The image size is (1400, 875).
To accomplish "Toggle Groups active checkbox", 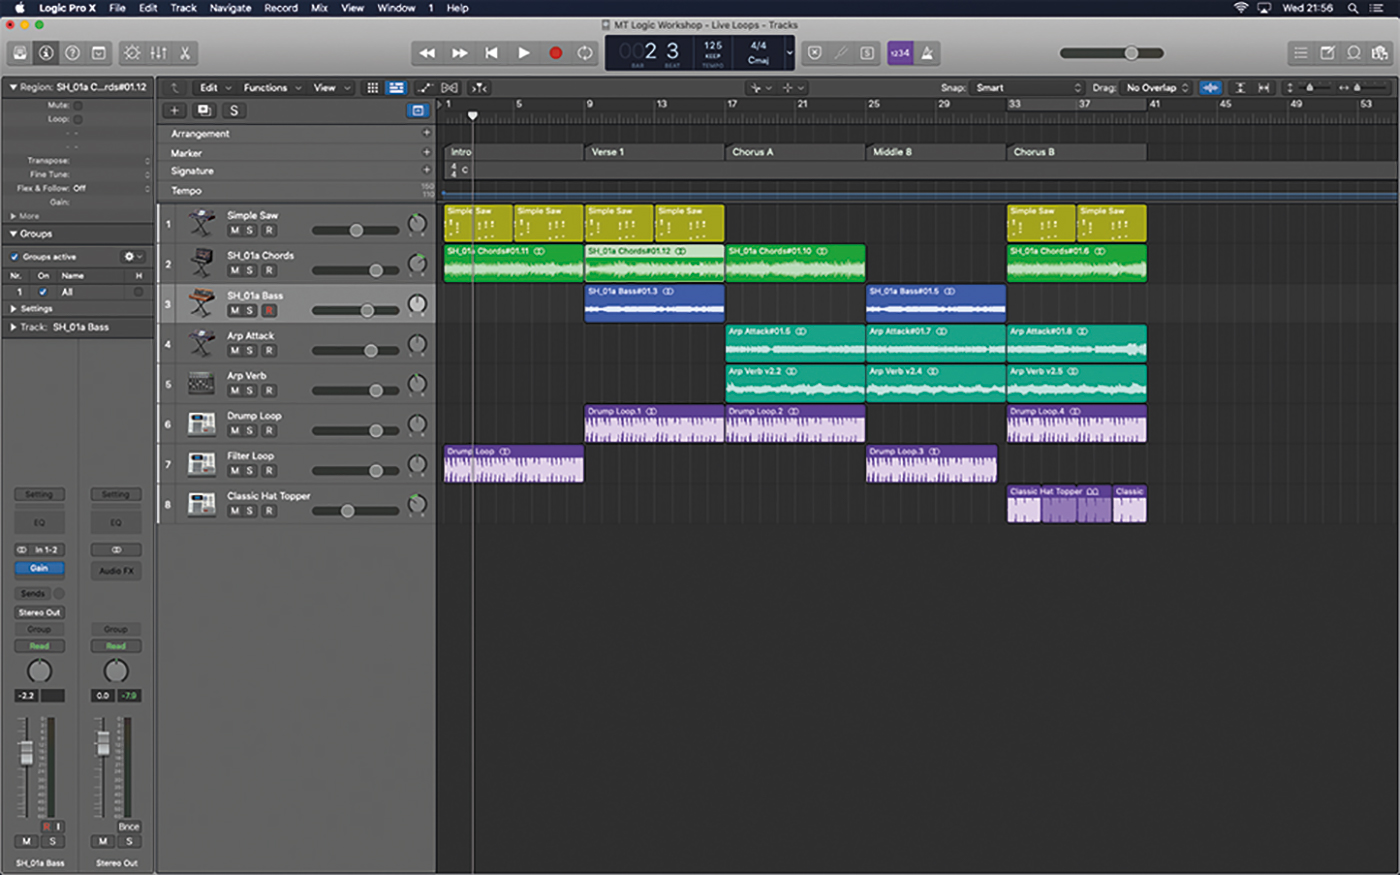I will click(x=14, y=257).
